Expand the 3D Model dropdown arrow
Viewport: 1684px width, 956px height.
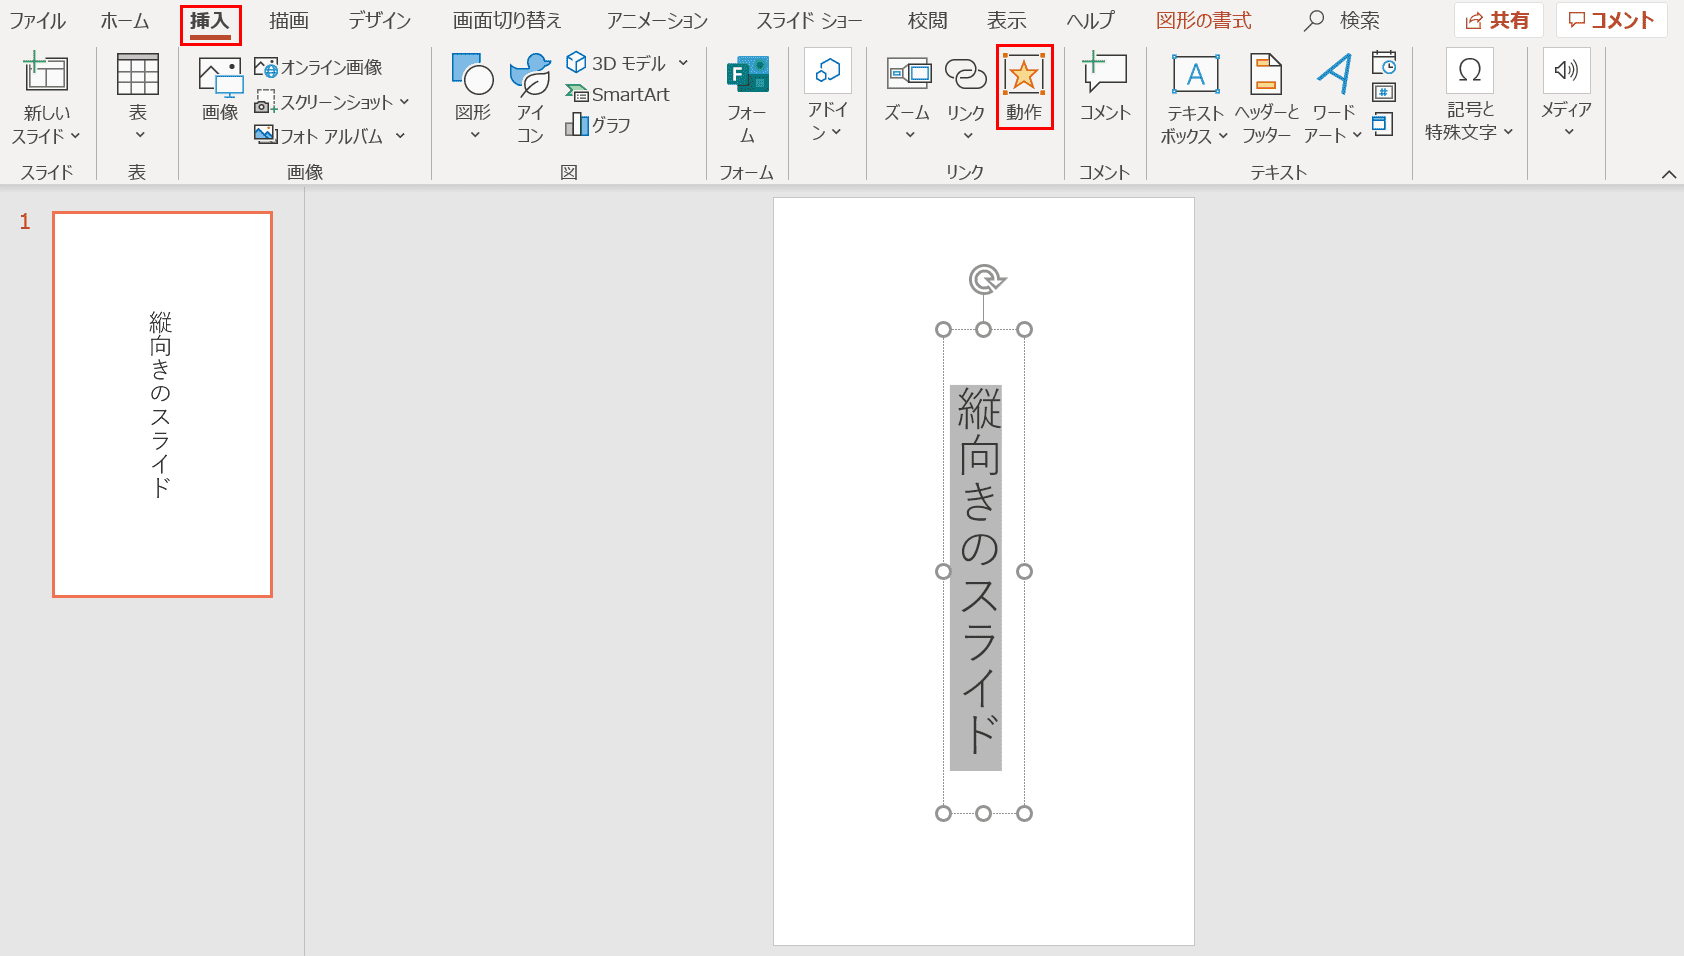(684, 63)
